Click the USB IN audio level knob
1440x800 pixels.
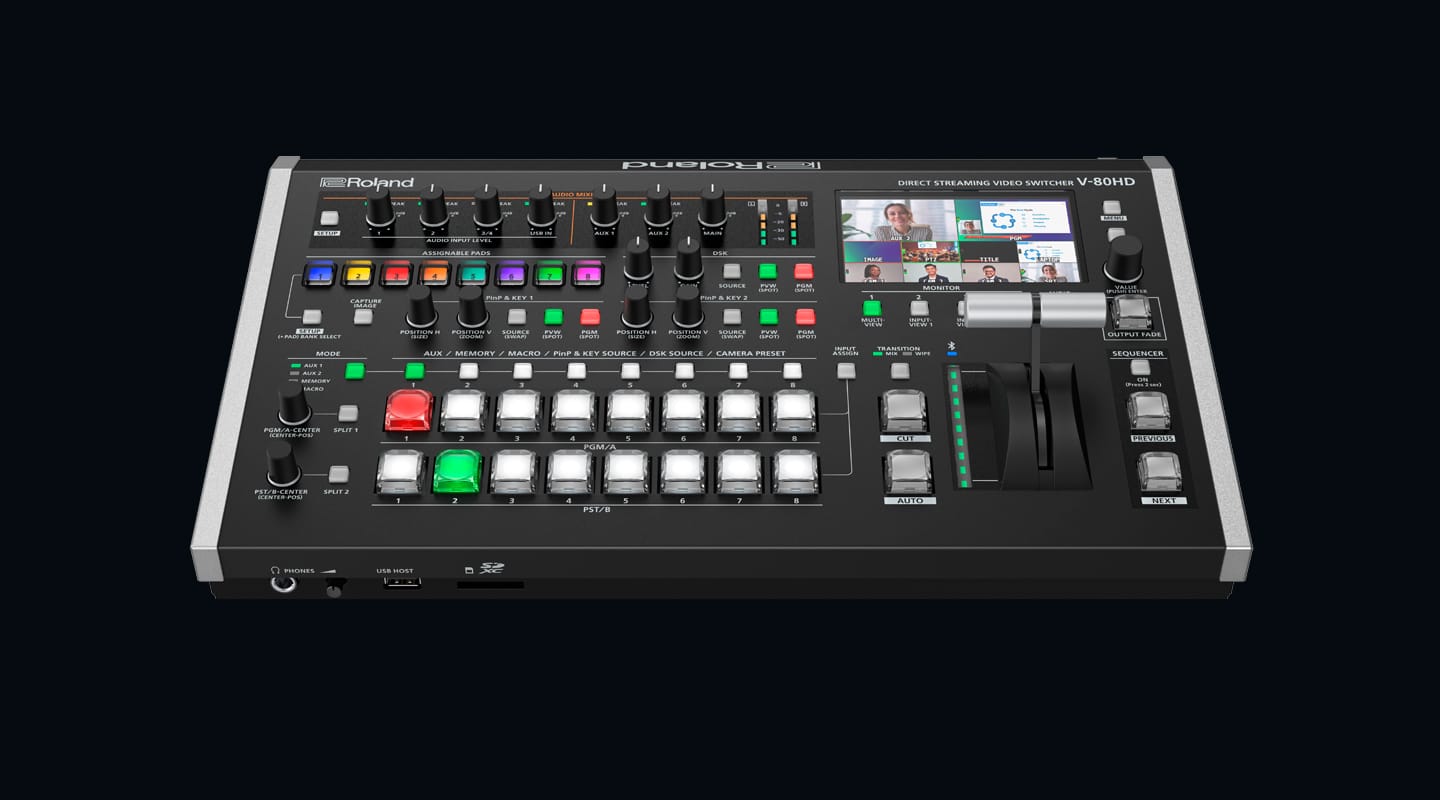point(541,210)
